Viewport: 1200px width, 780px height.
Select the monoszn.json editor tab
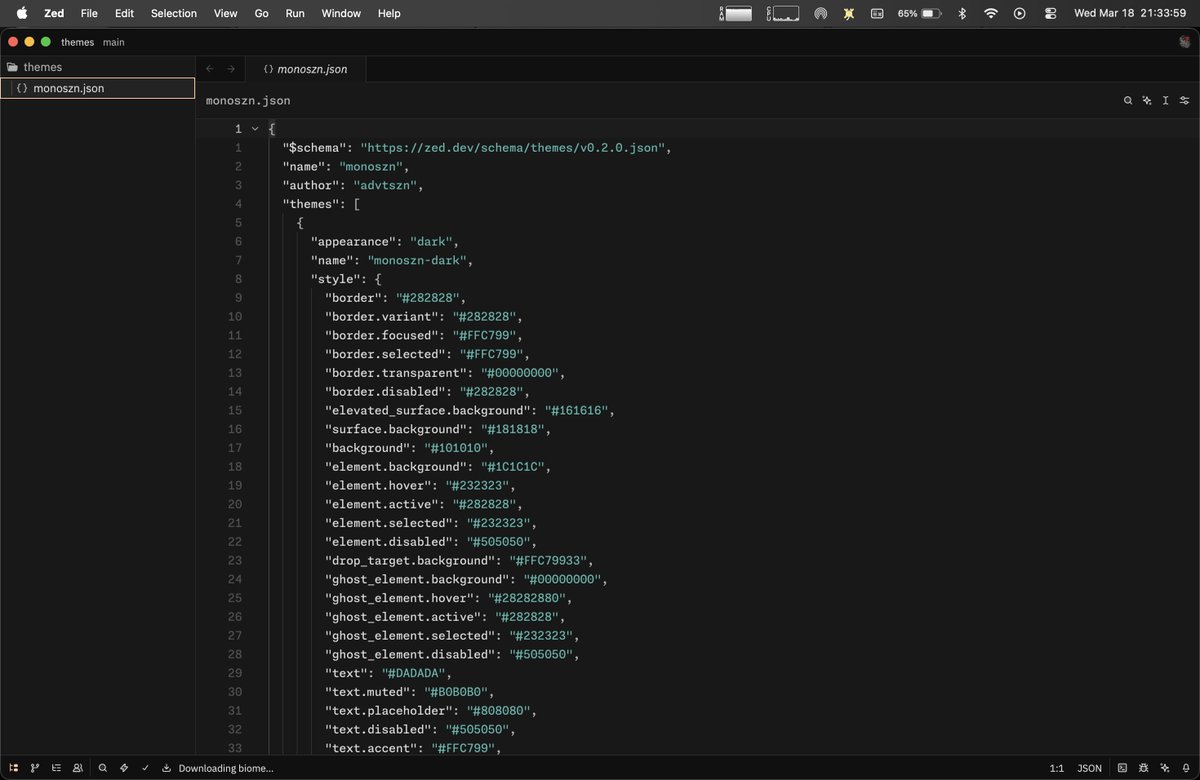[305, 69]
